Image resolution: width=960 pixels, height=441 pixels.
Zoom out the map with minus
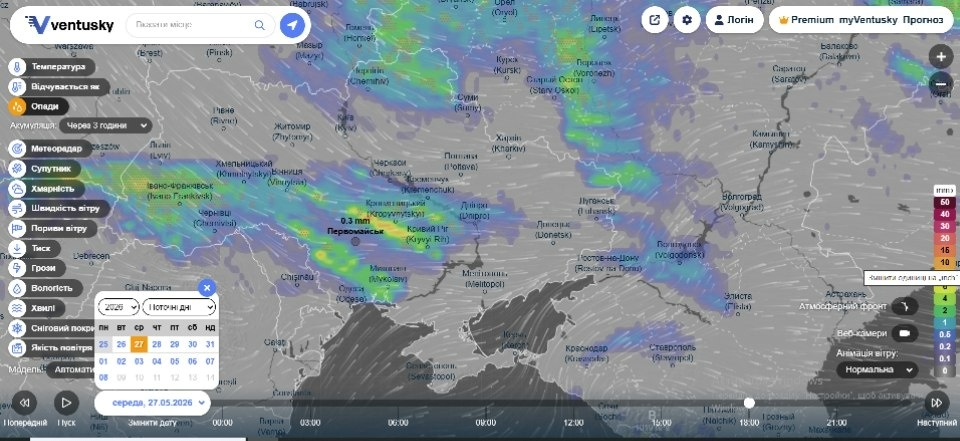coord(940,83)
